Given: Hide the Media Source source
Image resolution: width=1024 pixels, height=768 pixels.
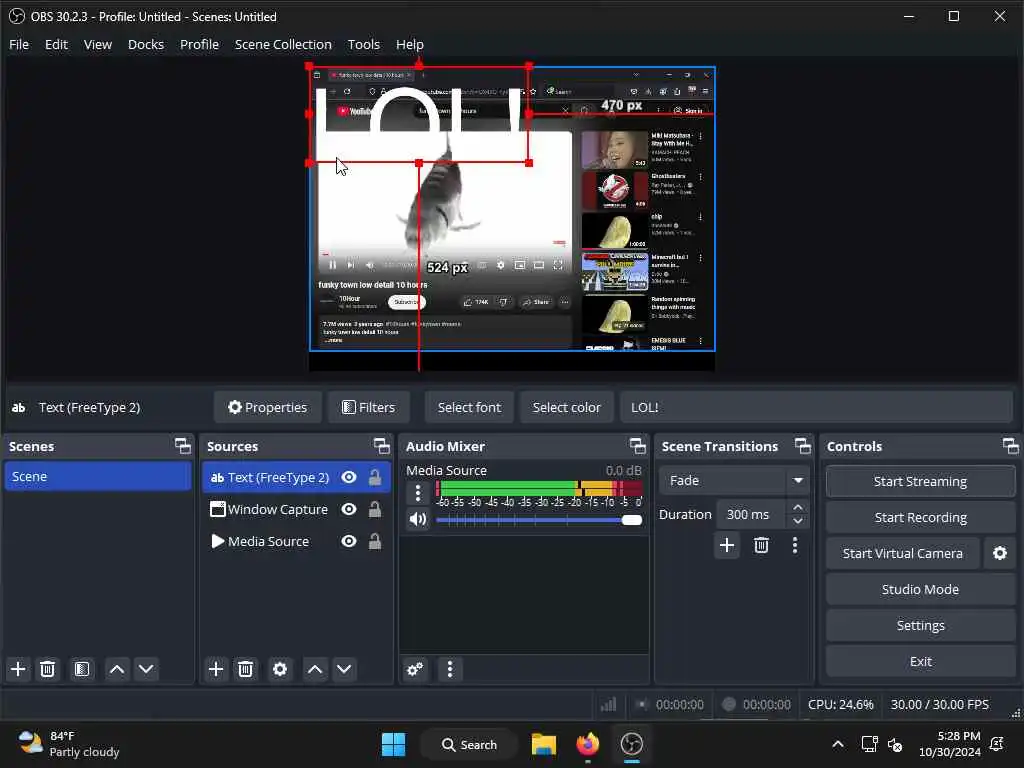Looking at the screenshot, I should (x=349, y=541).
